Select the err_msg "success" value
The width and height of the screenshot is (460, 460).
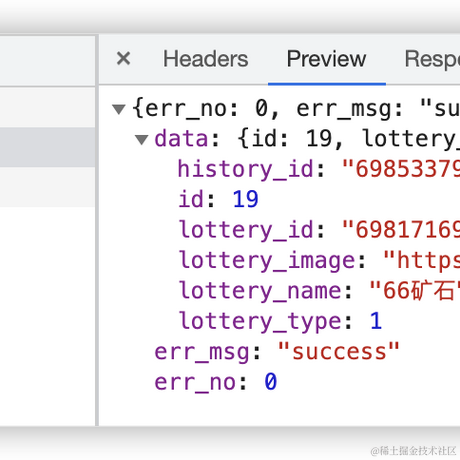[339, 351]
